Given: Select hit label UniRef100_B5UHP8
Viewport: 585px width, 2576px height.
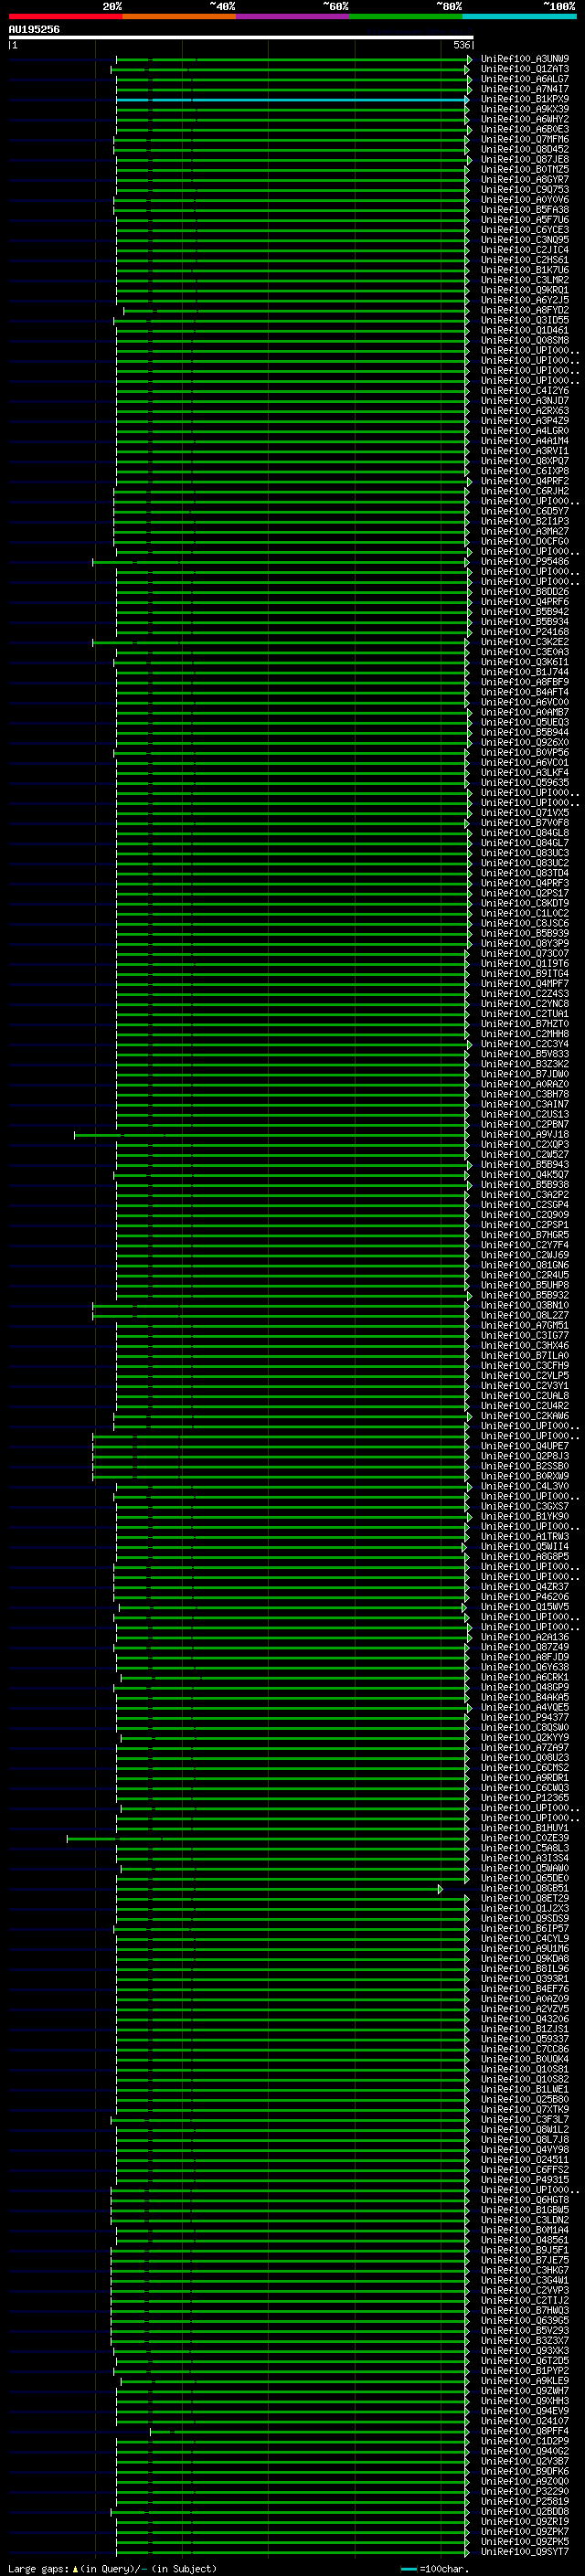Looking at the screenshot, I should (x=524, y=1286).
